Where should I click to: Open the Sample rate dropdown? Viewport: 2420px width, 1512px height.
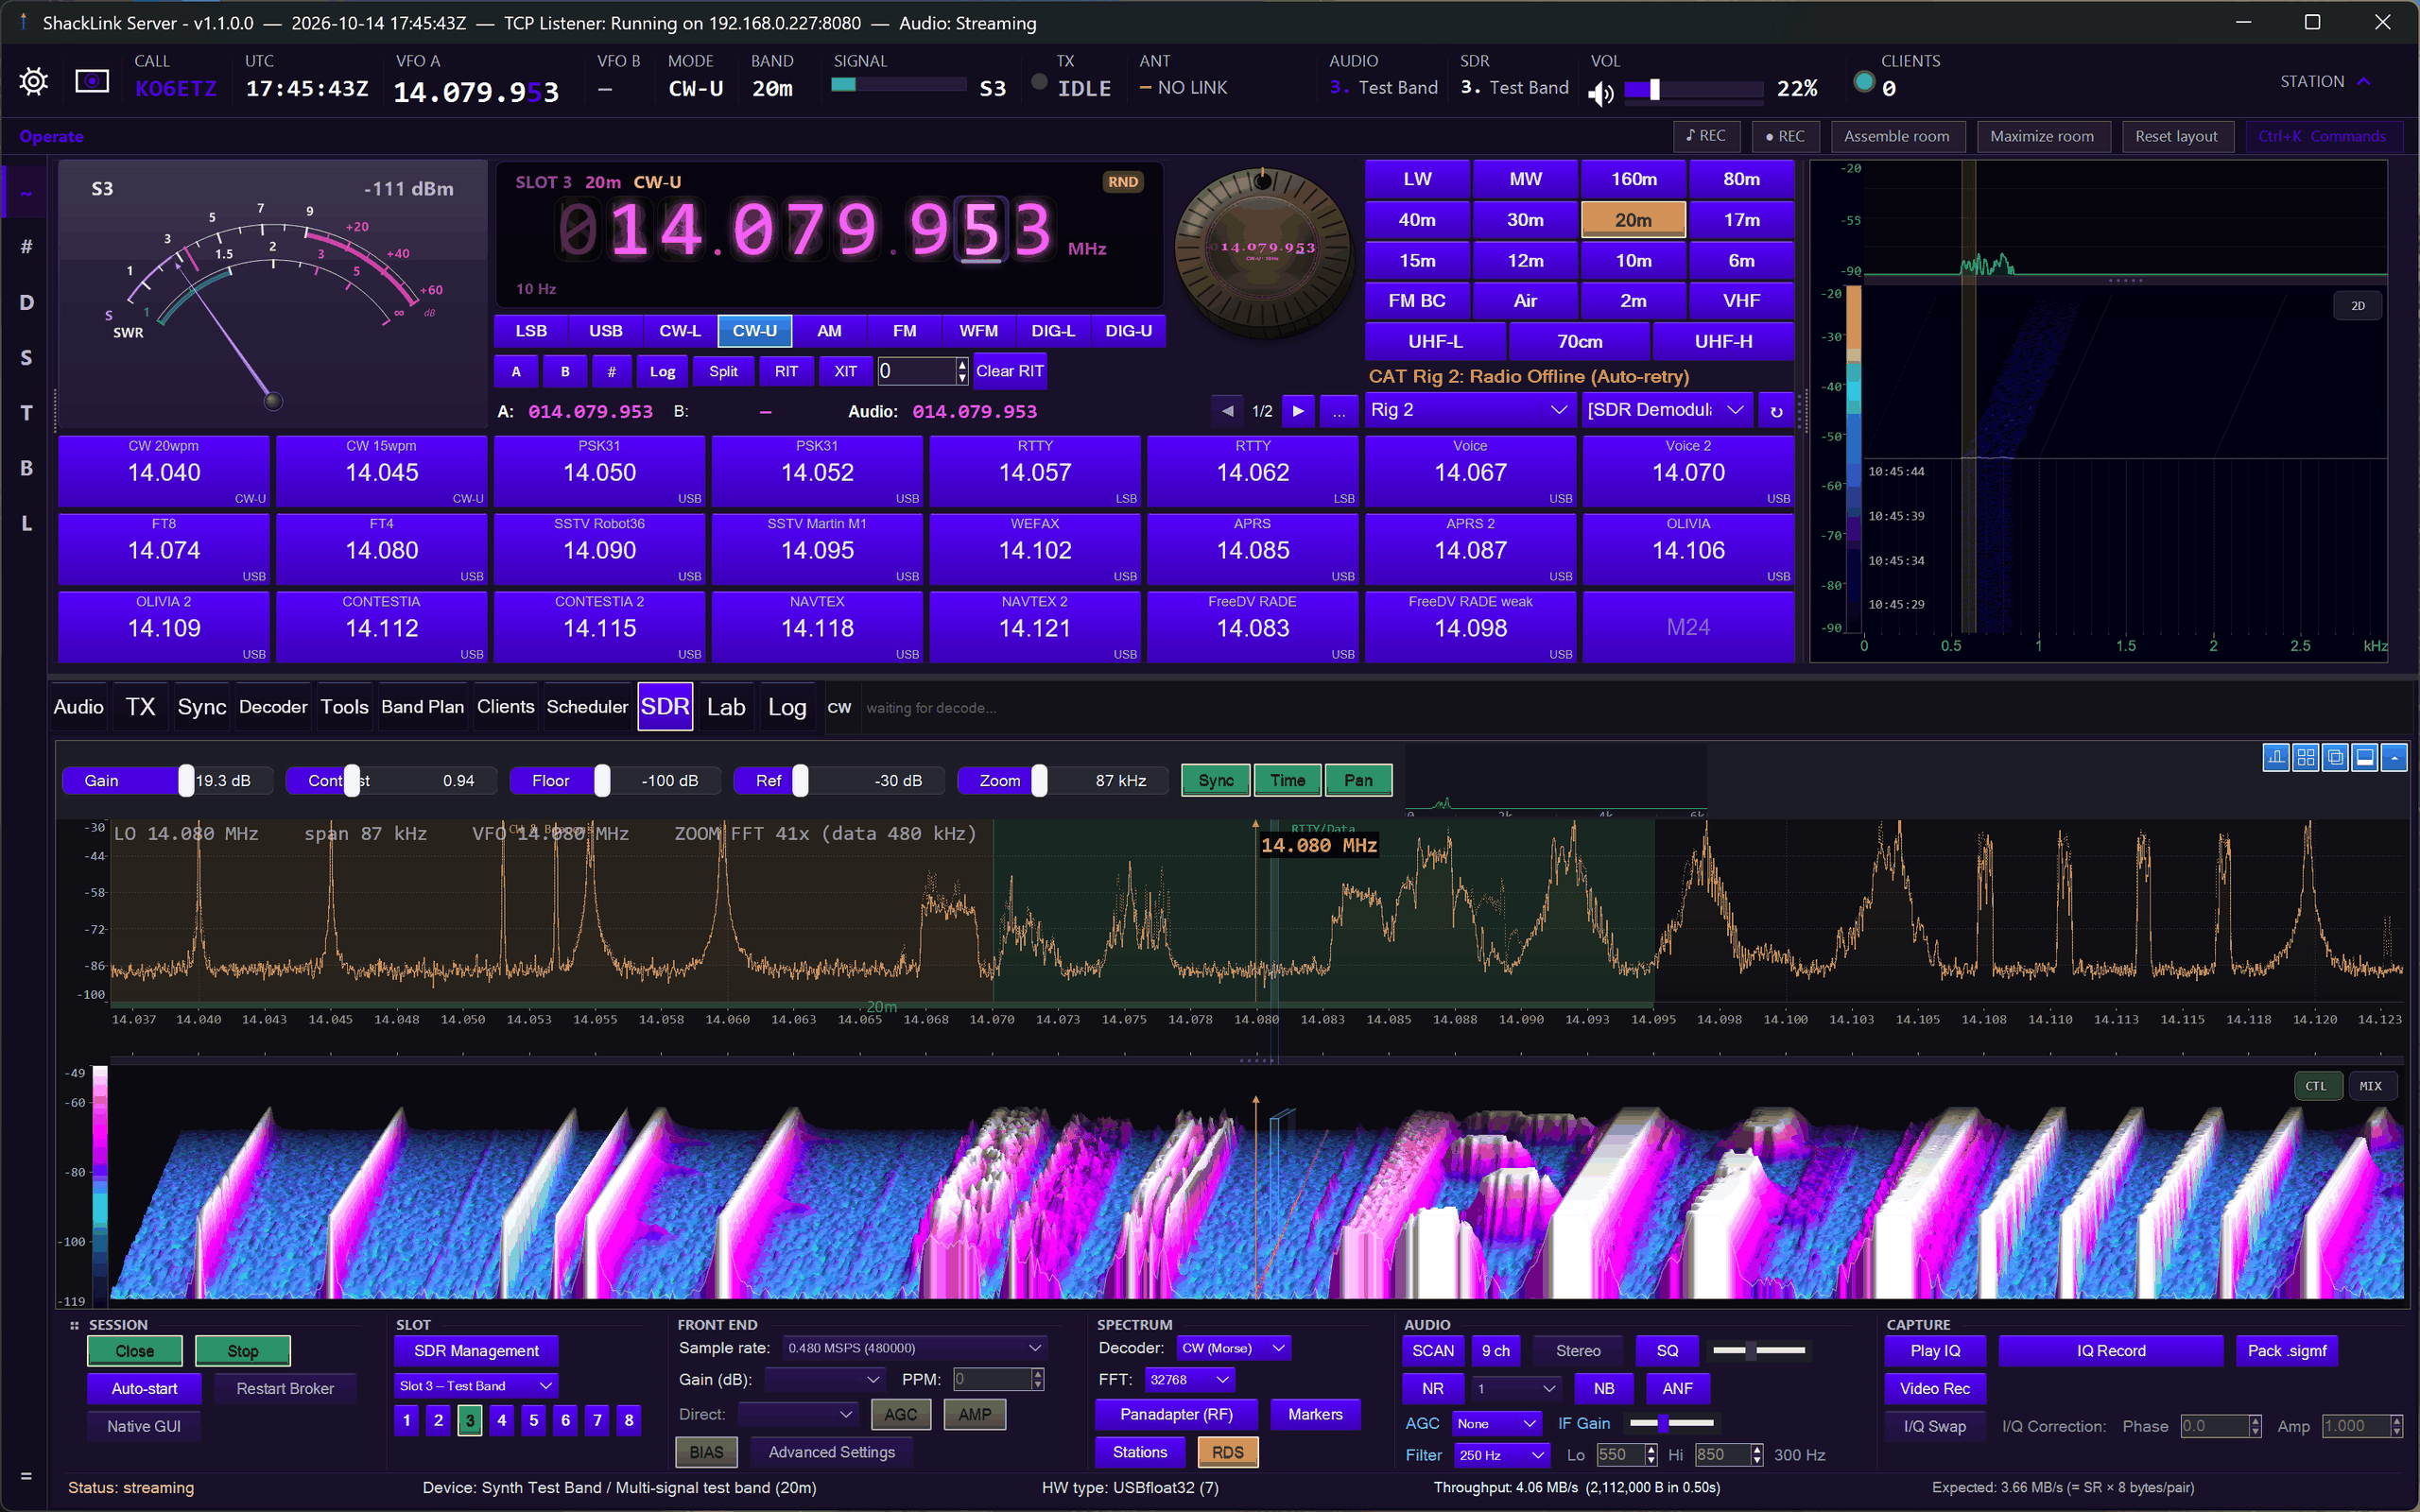click(914, 1348)
